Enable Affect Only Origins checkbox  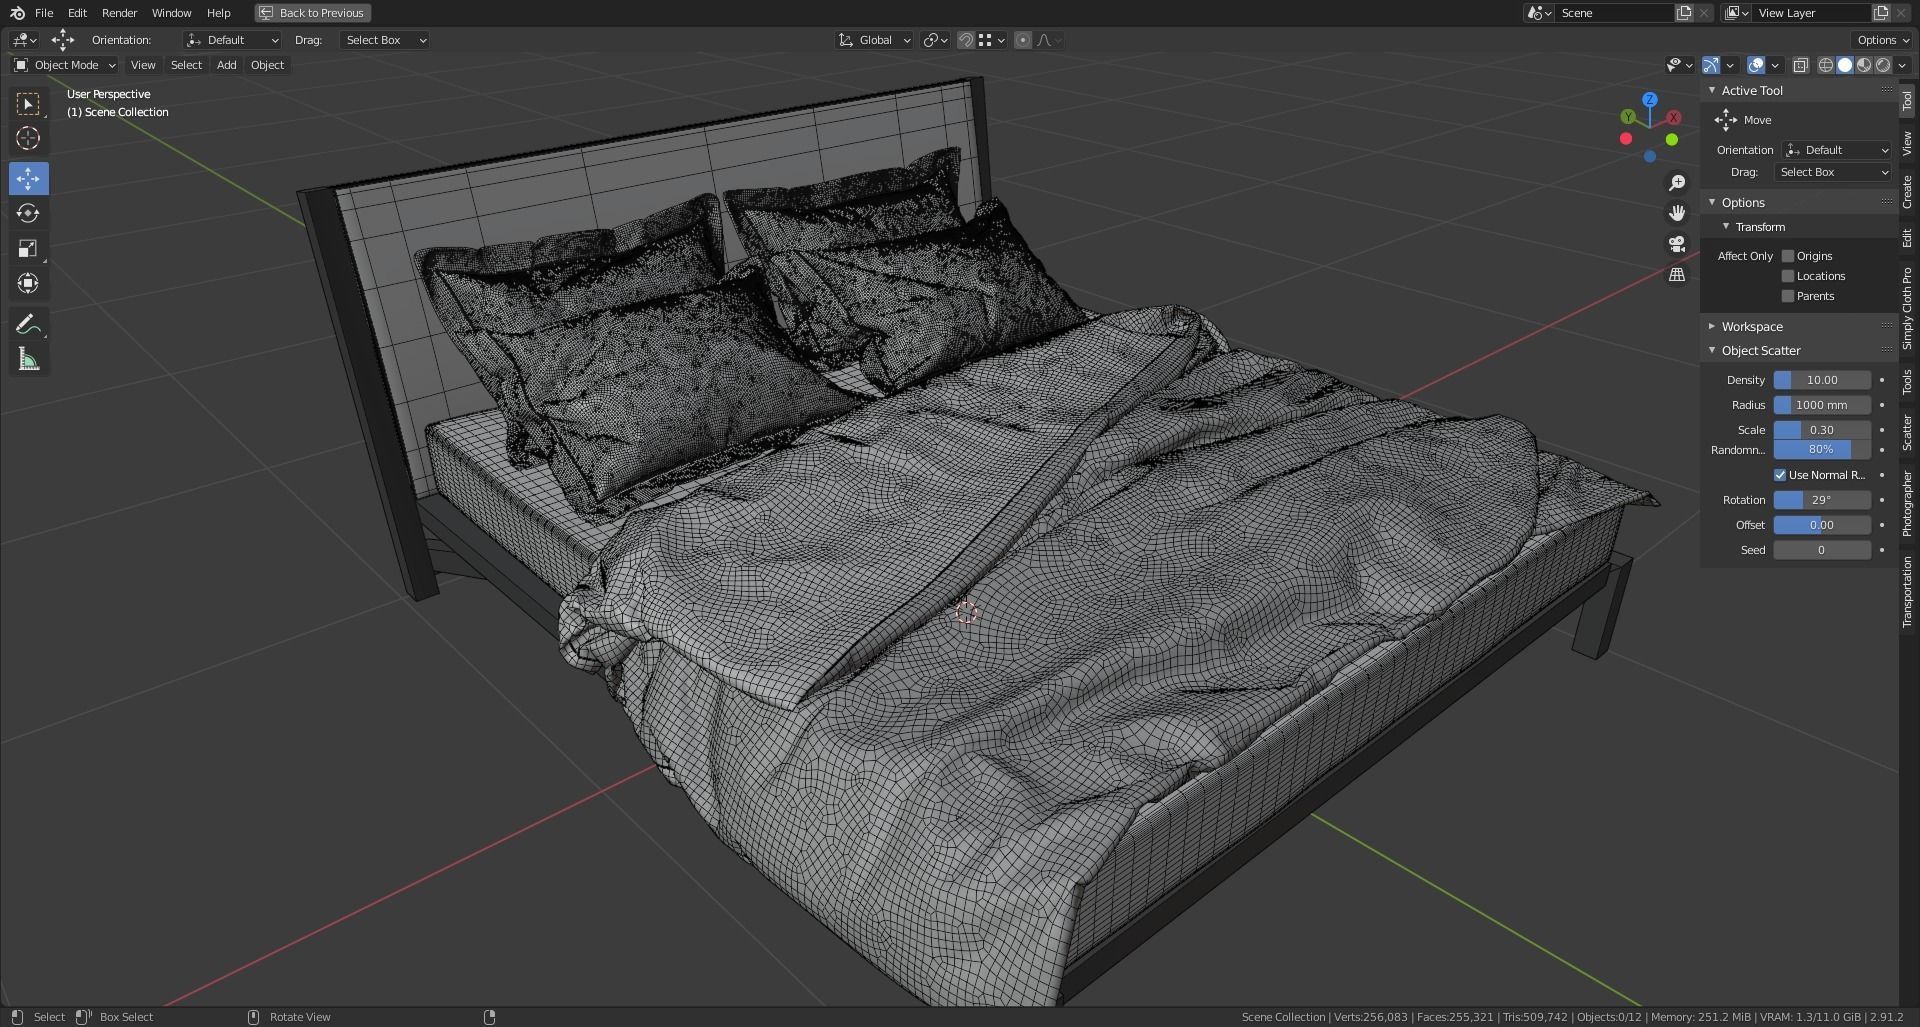(1788, 256)
